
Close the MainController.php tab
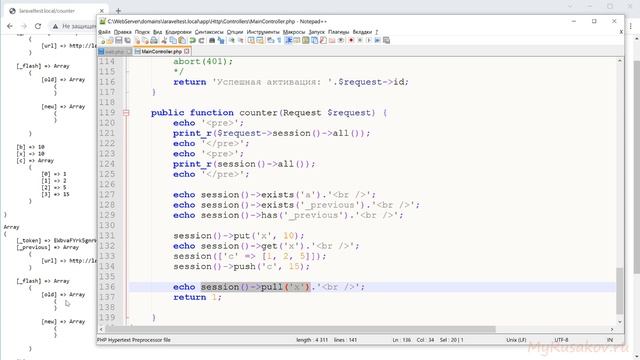pos(187,51)
